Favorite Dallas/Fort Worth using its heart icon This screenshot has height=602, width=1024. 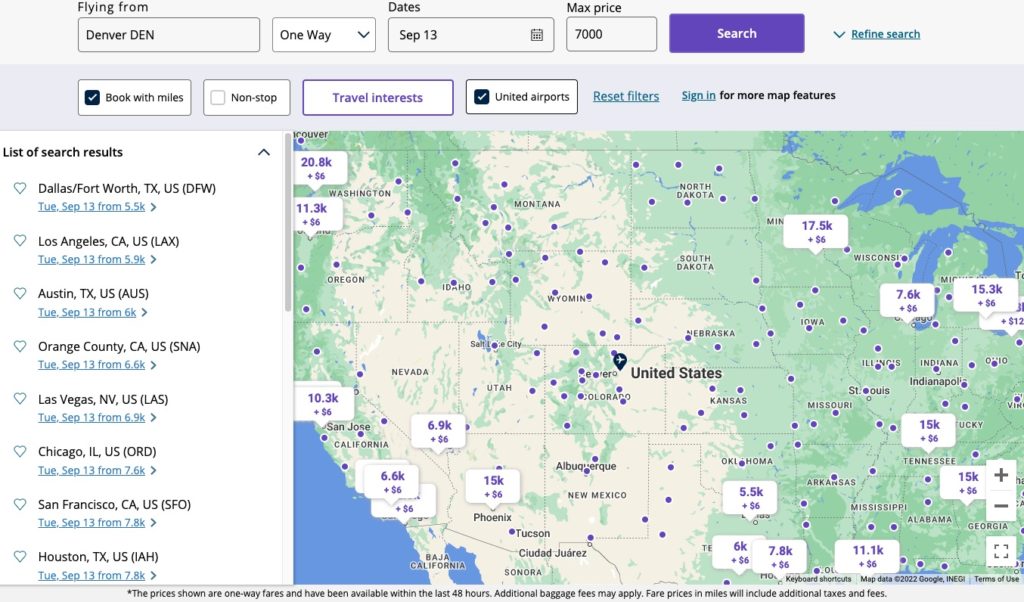point(20,188)
